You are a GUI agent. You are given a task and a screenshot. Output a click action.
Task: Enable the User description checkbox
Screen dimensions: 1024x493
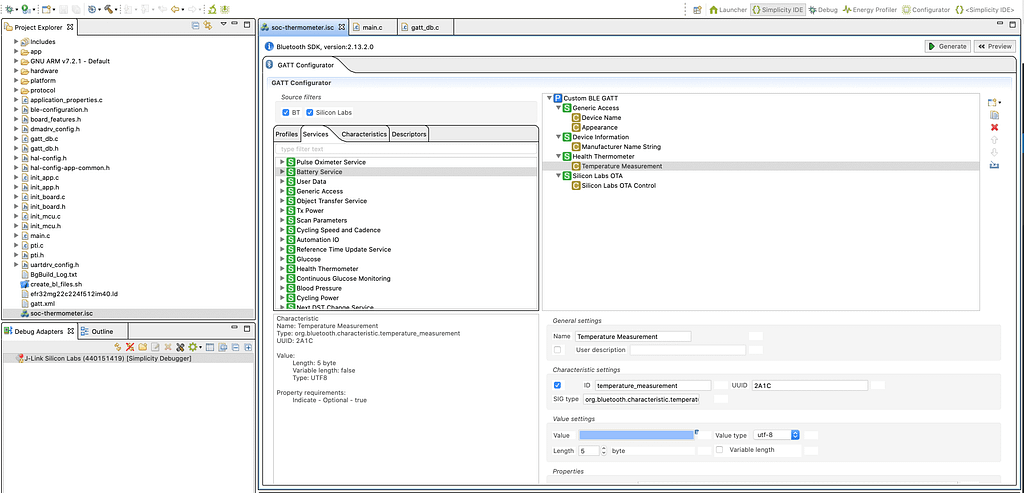tap(557, 350)
